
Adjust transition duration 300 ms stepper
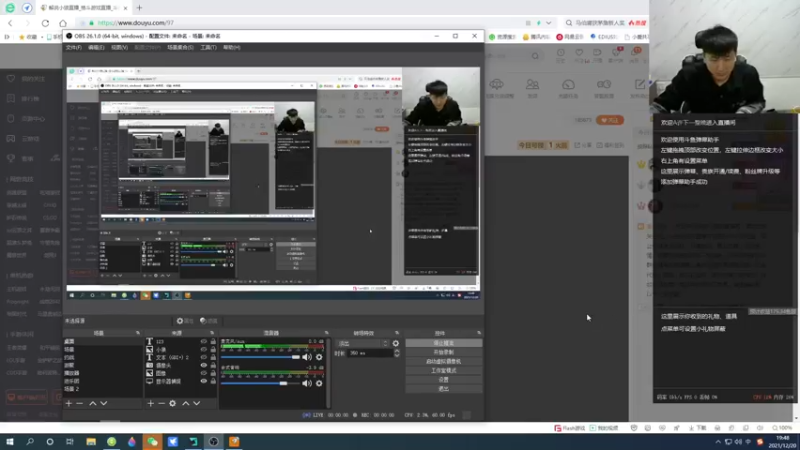(x=396, y=353)
